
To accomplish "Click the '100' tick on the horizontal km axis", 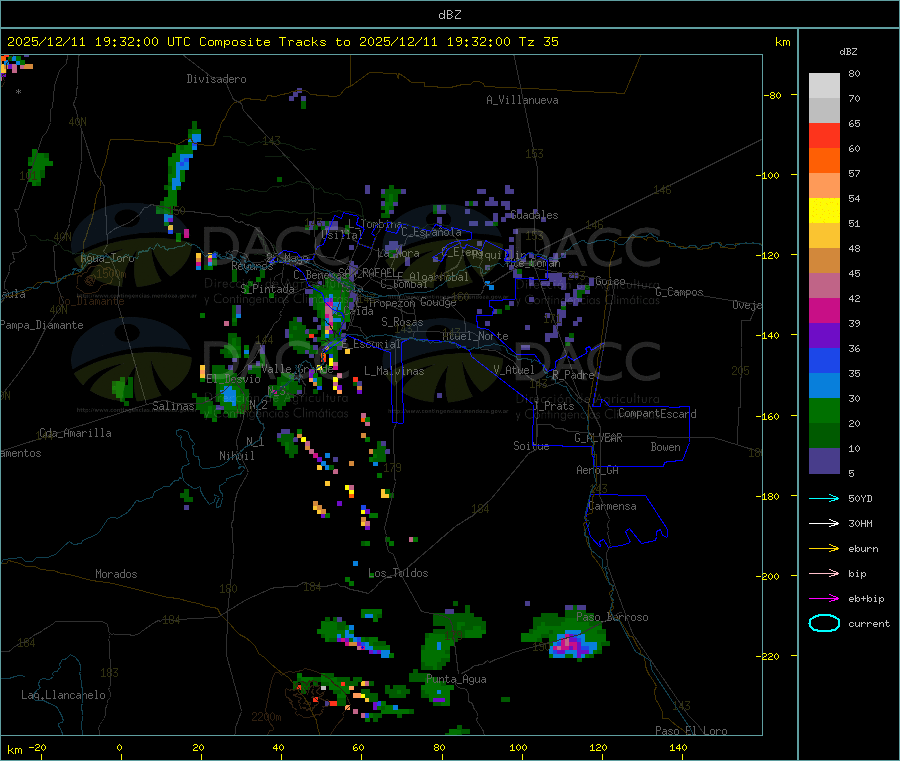I will [x=518, y=747].
